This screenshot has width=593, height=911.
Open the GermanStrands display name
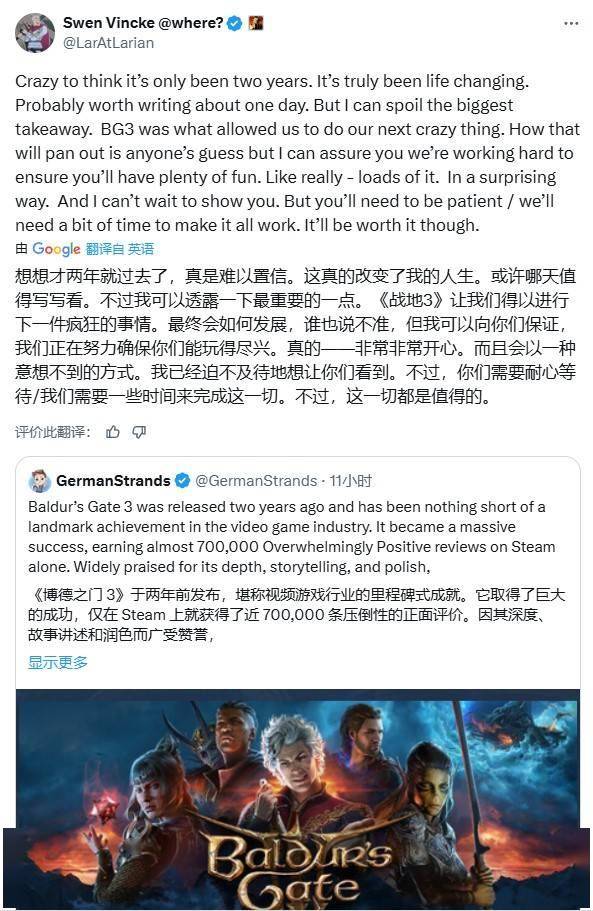113,481
